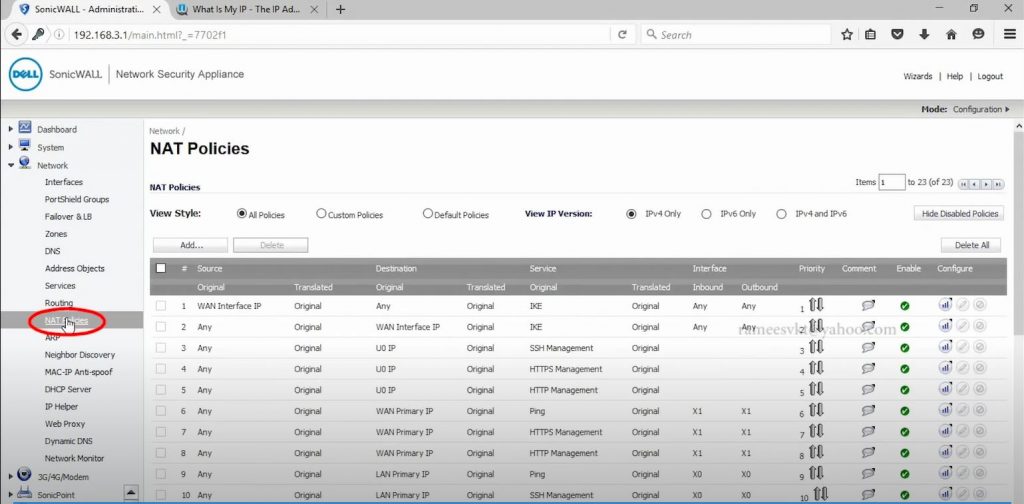Screen dimensions: 1024x504
Task: Click the Items start number field
Action: [891, 183]
